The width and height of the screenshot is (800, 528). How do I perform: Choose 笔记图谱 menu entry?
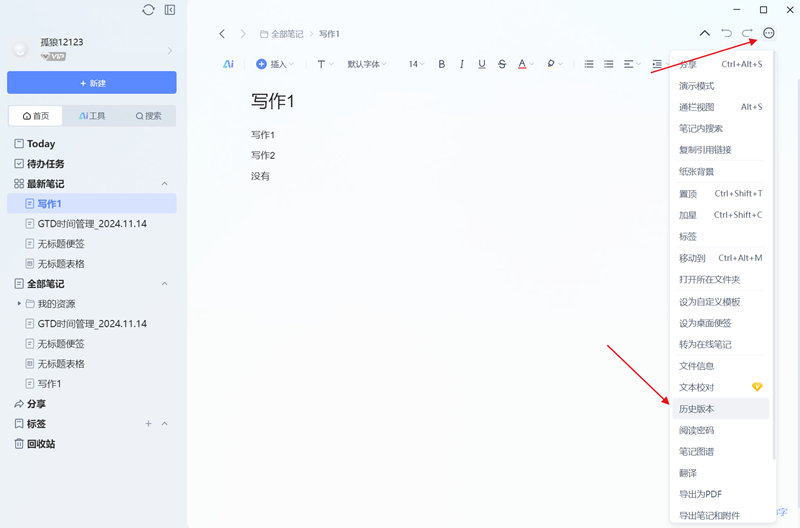[720, 451]
